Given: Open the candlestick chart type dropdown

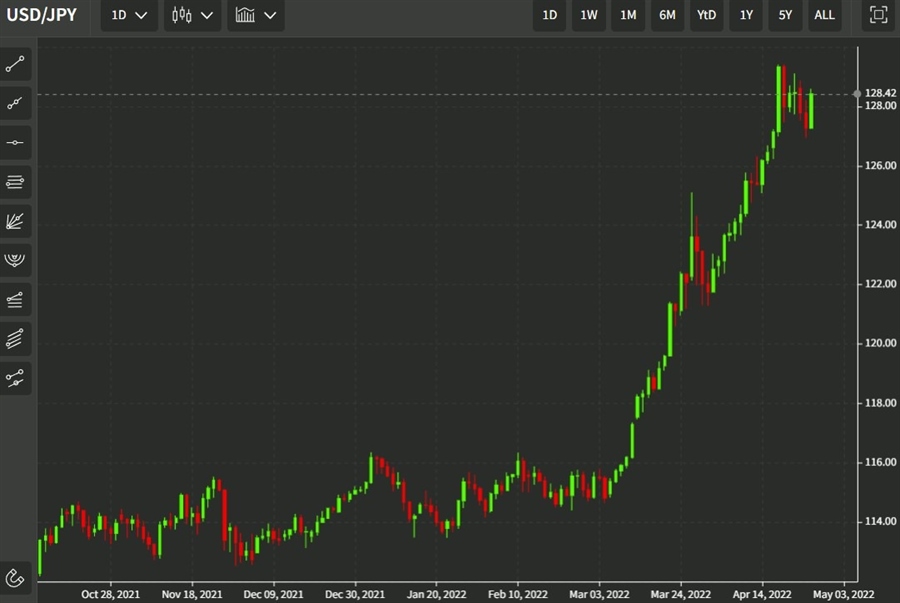Looking at the screenshot, I should [193, 15].
